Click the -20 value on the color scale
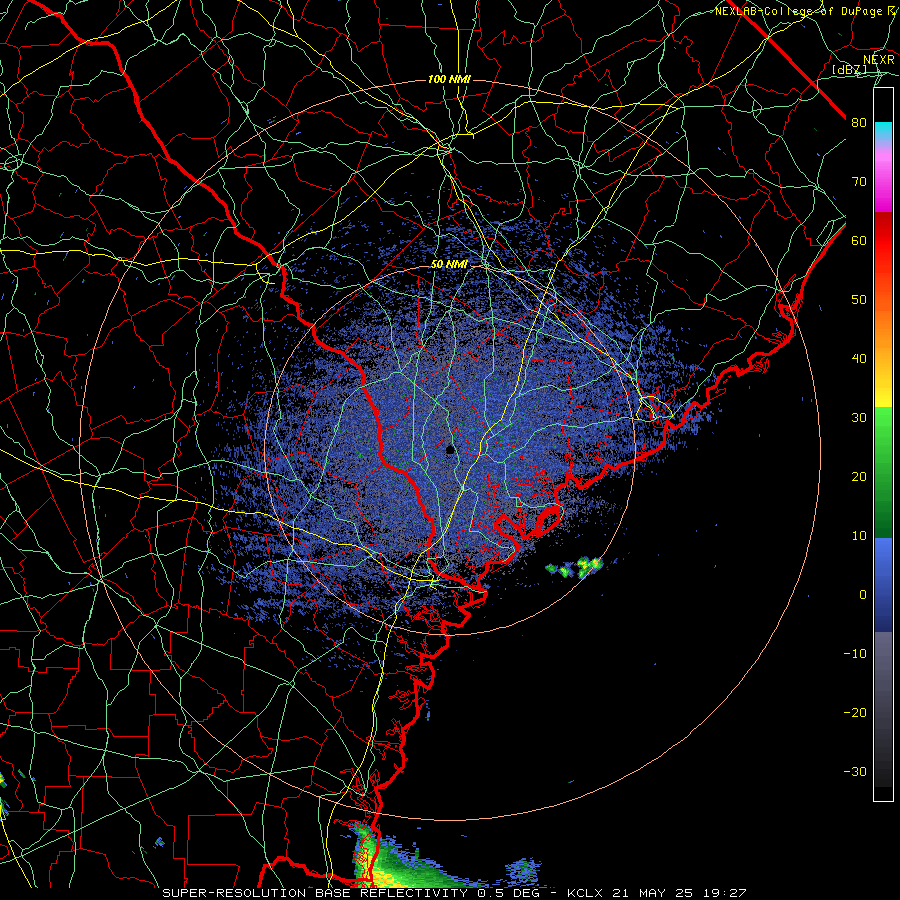This screenshot has height=900, width=900. point(855,713)
